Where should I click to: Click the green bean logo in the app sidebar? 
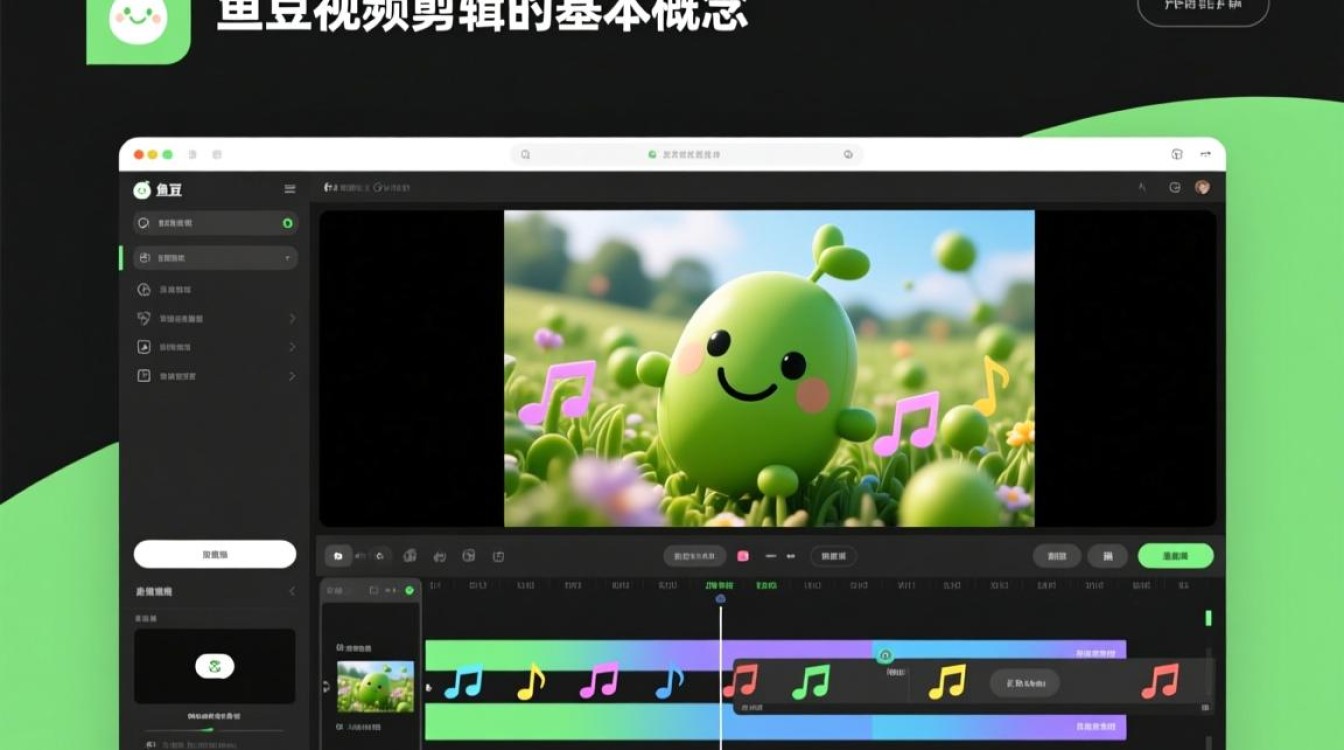(142, 190)
